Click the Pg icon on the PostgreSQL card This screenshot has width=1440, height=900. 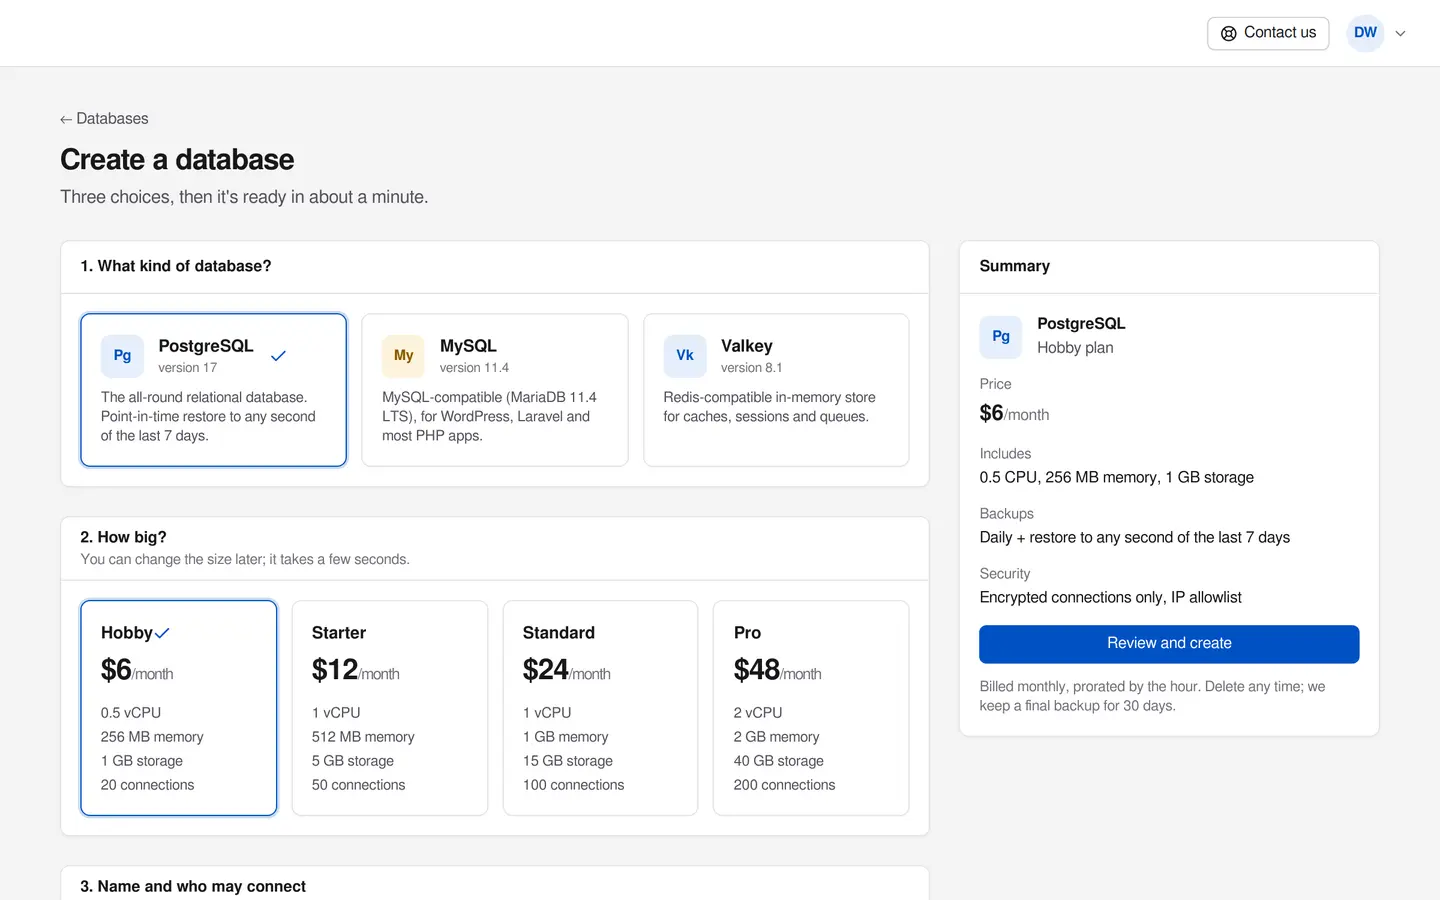point(122,356)
